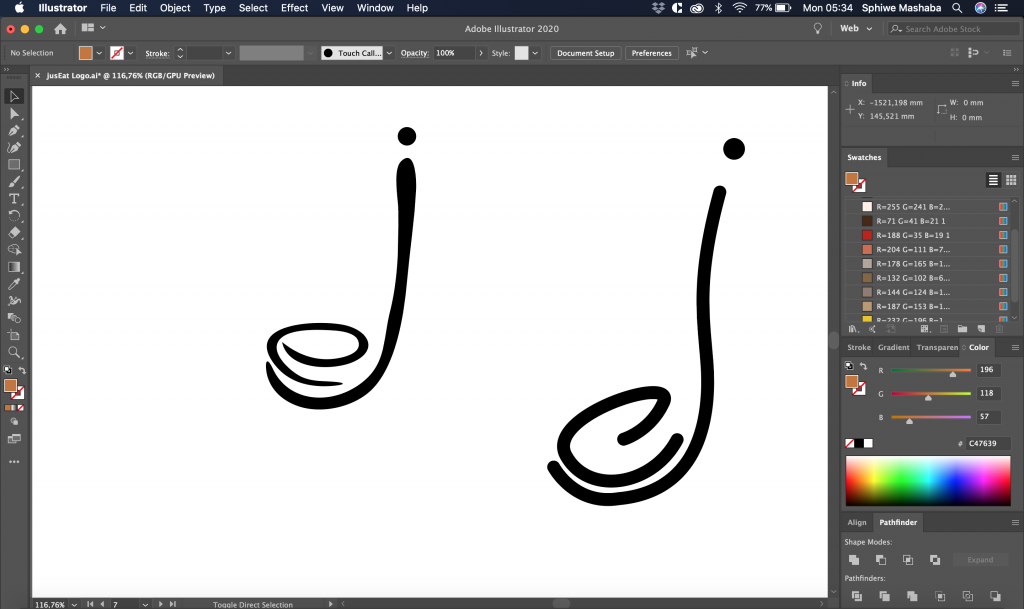
Task: Activate the Type tool
Action: 14,199
